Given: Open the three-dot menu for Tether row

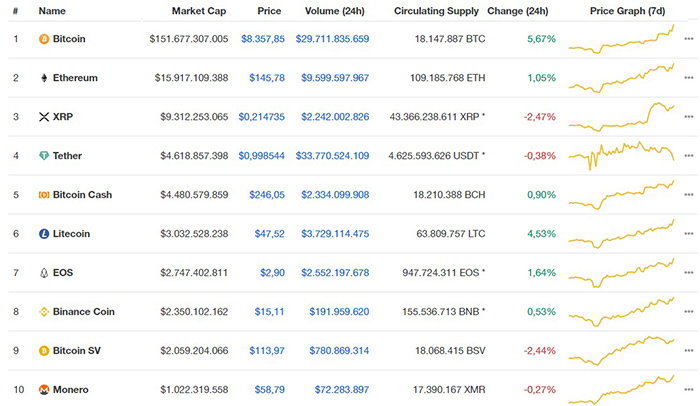Looking at the screenshot, I should tap(688, 155).
